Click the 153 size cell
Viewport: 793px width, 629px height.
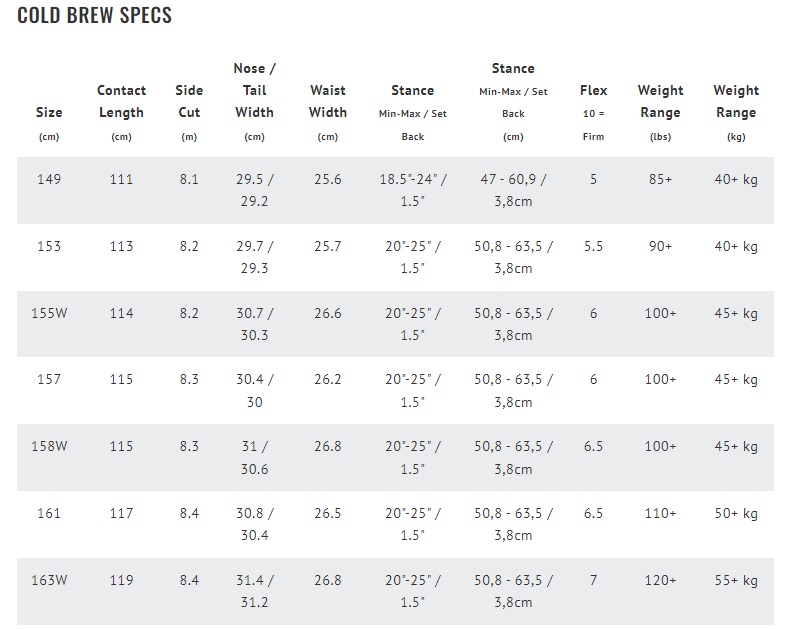[x=49, y=246]
